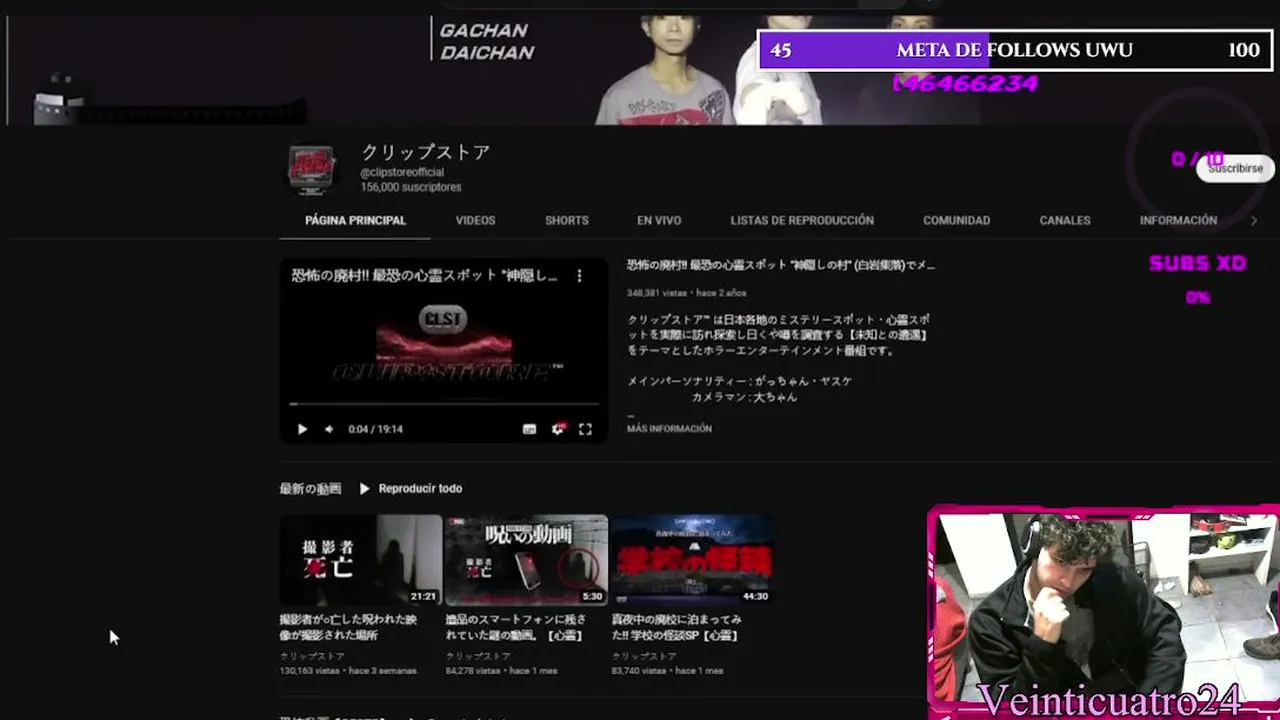Click the "83,740 vistas" line
Screen dimensions: 1280x720
pos(667,670)
